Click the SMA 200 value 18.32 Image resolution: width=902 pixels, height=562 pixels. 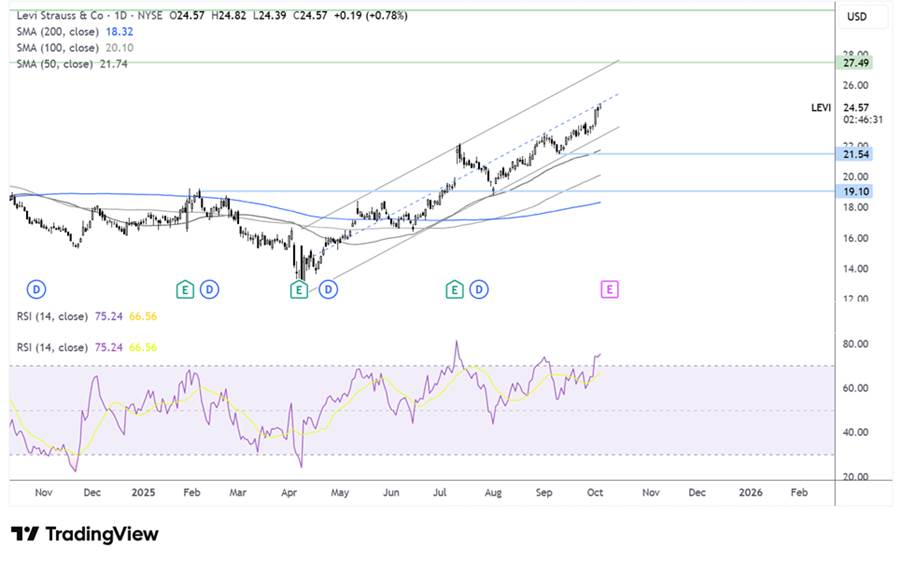click(x=120, y=32)
